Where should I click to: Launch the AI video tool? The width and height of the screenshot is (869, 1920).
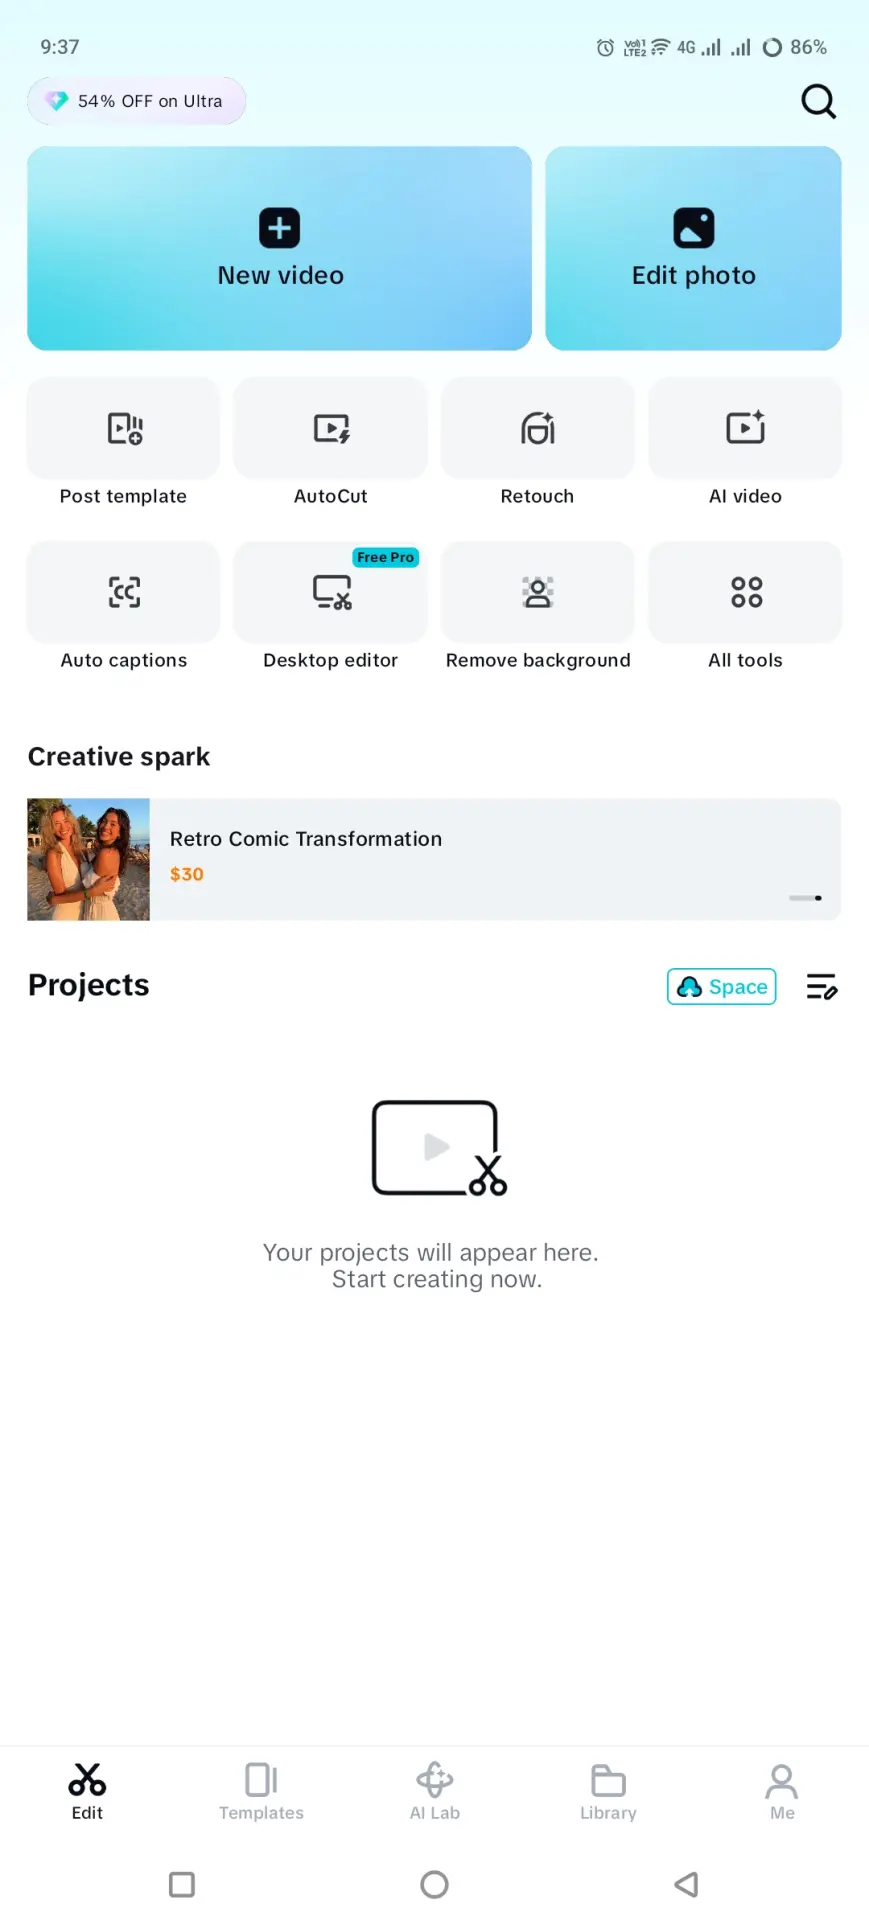[745, 428]
